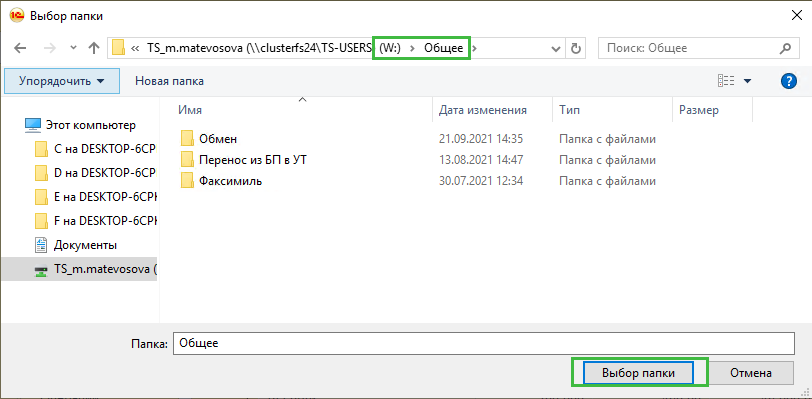This screenshot has width=812, height=399.
Task: Close the Выбор папки dialog
Action: (798, 16)
